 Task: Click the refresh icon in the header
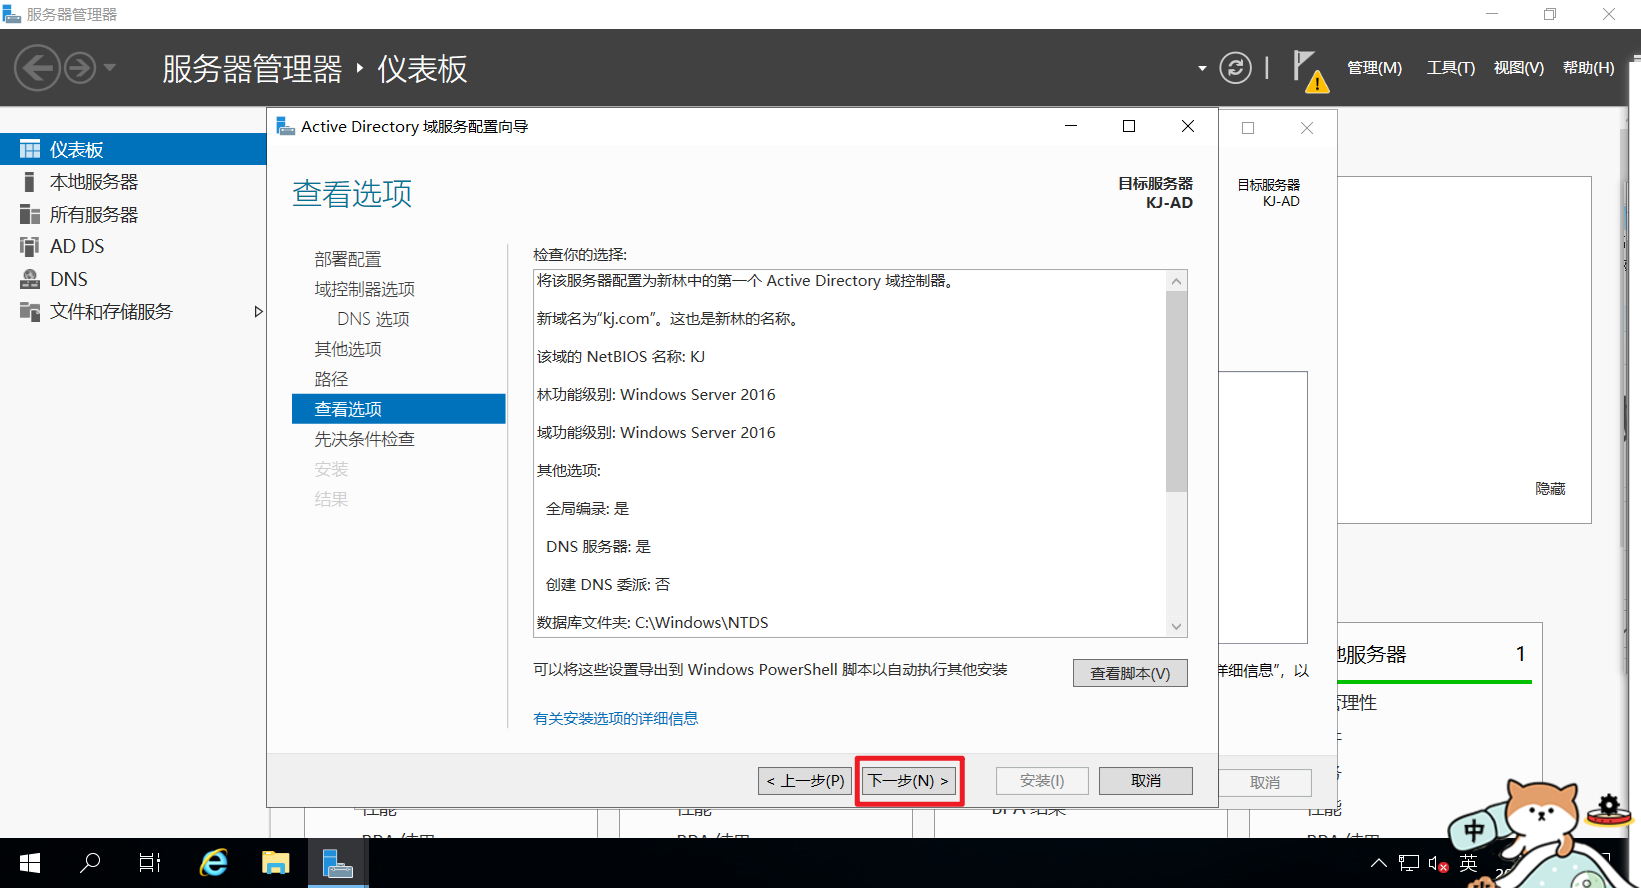tap(1235, 68)
